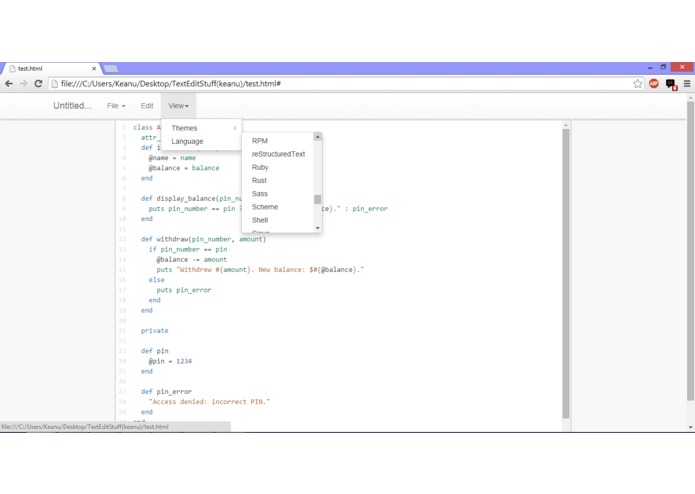695x494 pixels.
Task: Click the '@balance -= amount' line
Action: (x=191, y=260)
